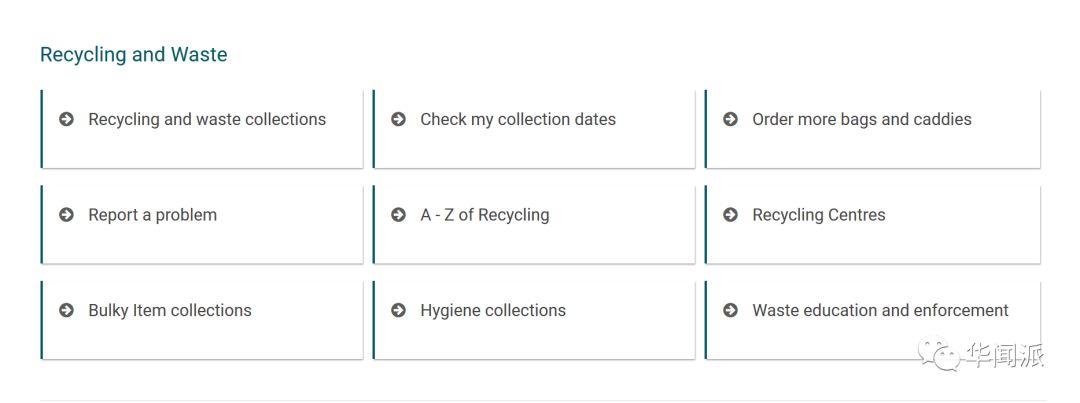Viewport: 1080px width, 403px height.
Task: Open Recycling and waste collections link
Action: (x=207, y=120)
